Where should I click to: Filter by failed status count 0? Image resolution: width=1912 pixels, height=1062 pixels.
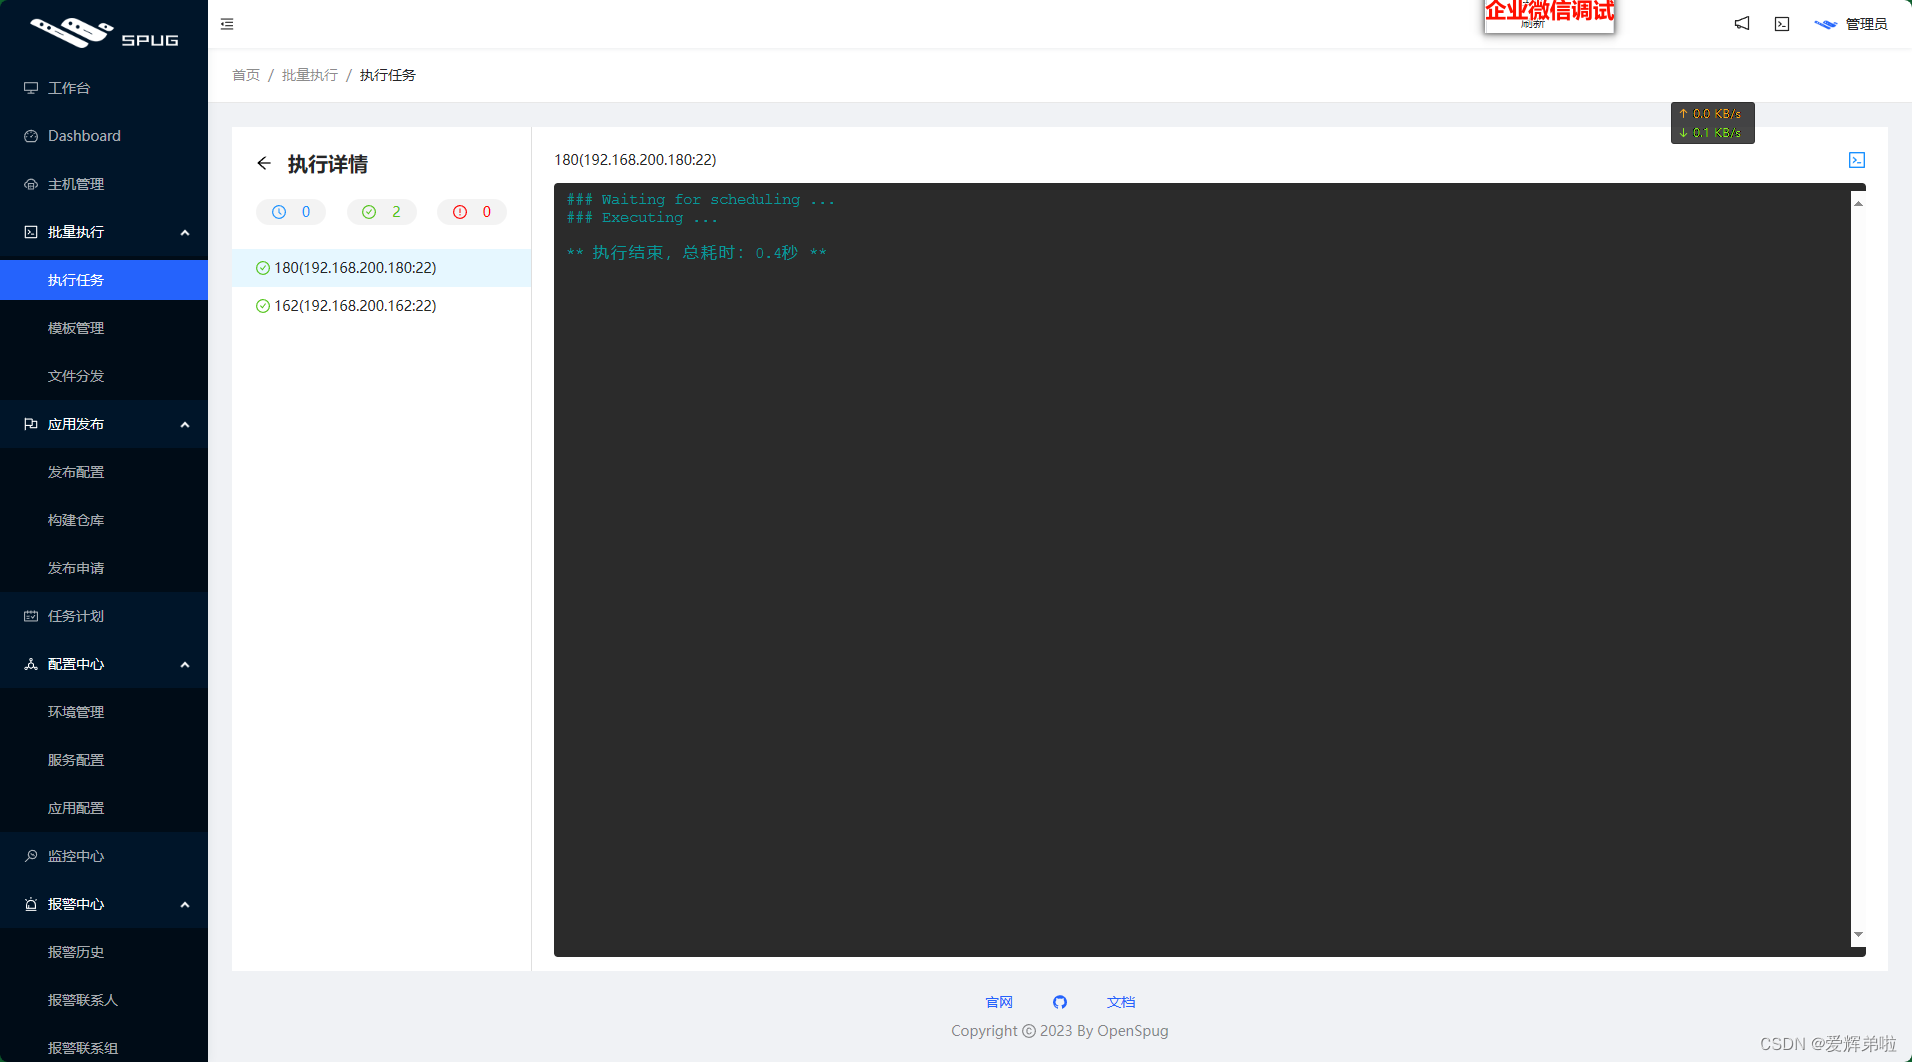pyautogui.click(x=472, y=212)
